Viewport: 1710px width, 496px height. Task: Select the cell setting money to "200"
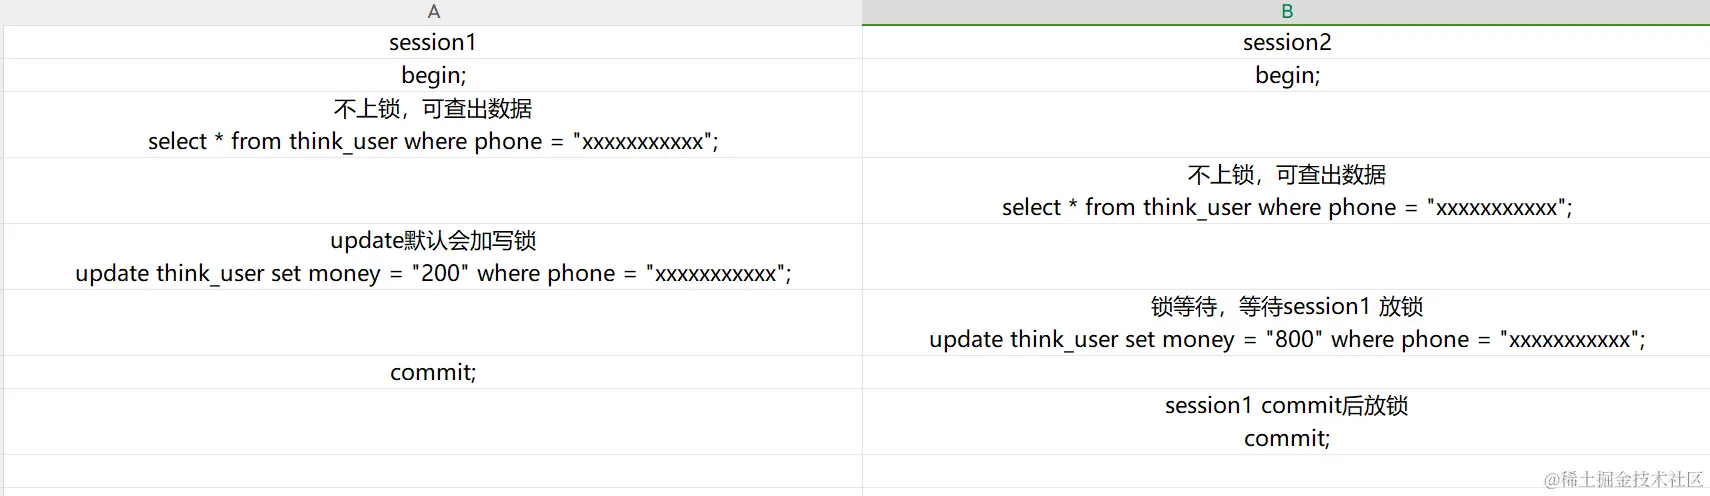pos(433,257)
